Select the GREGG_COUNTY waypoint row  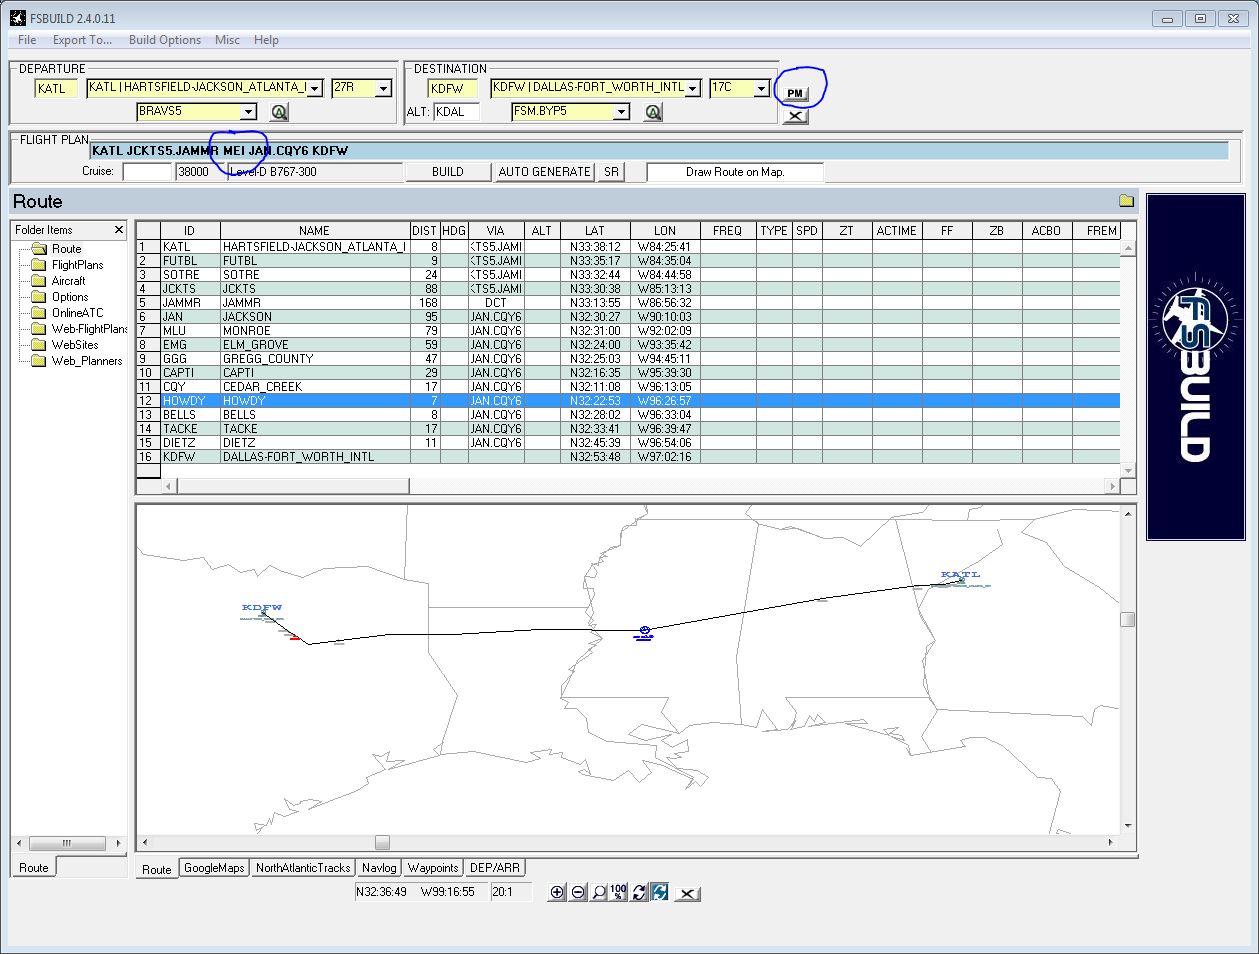coord(627,358)
